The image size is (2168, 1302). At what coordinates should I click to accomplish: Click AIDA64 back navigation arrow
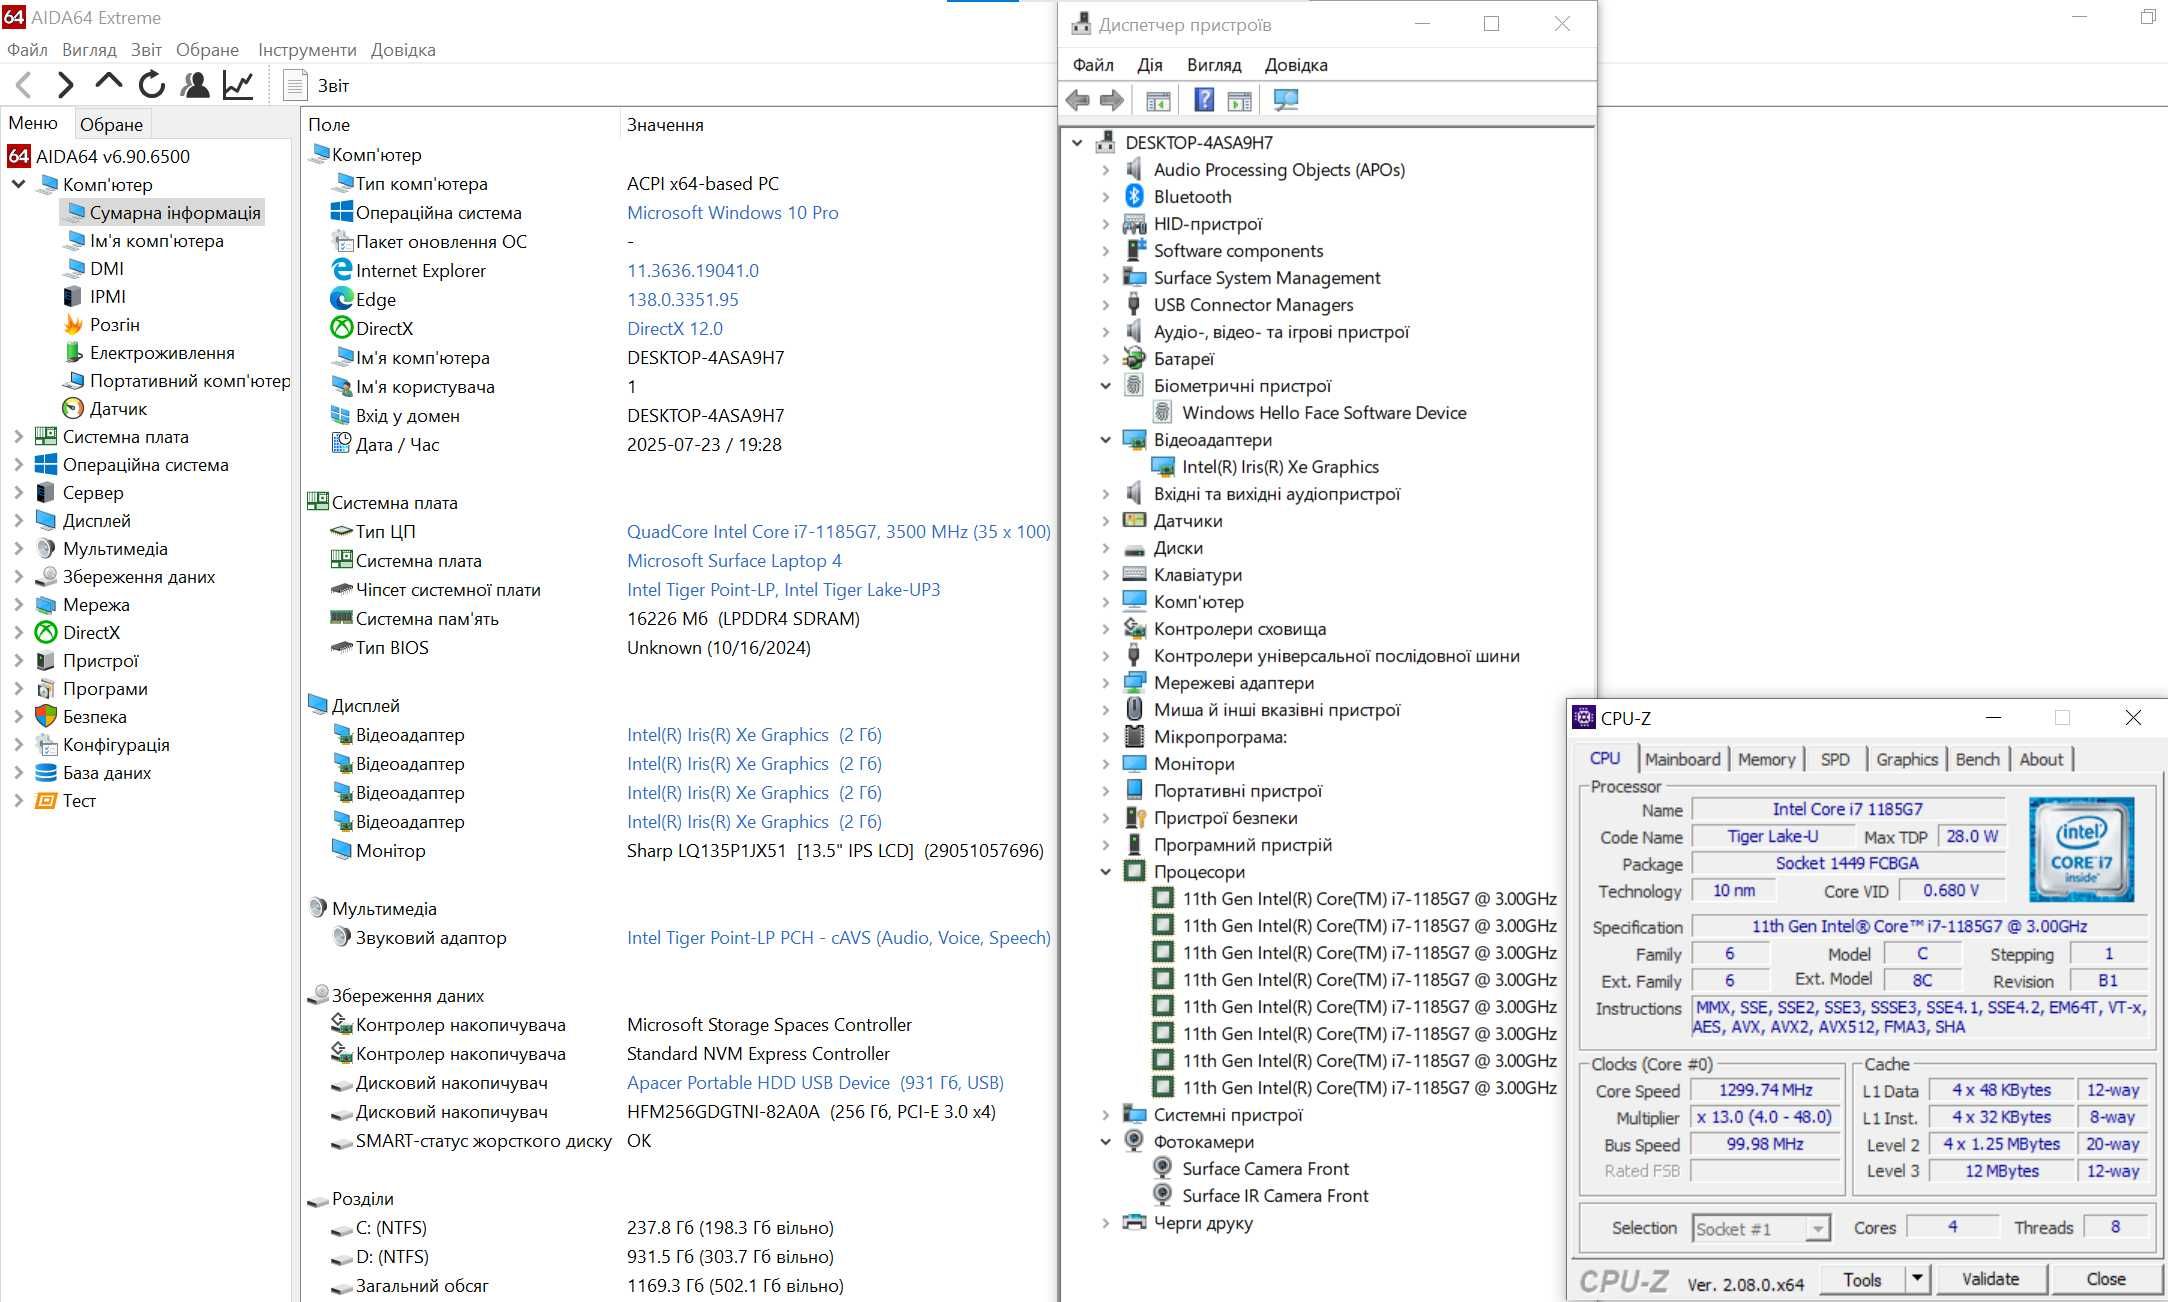[25, 85]
